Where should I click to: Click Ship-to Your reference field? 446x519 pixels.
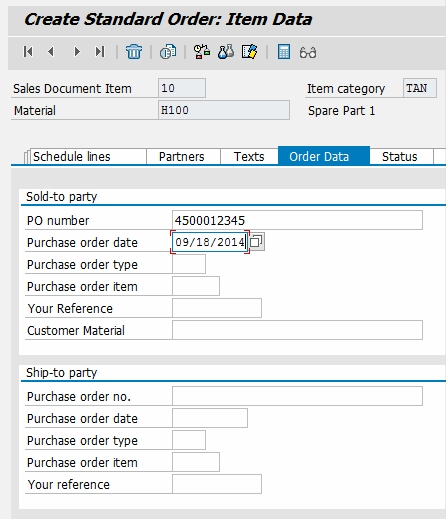pos(217,484)
